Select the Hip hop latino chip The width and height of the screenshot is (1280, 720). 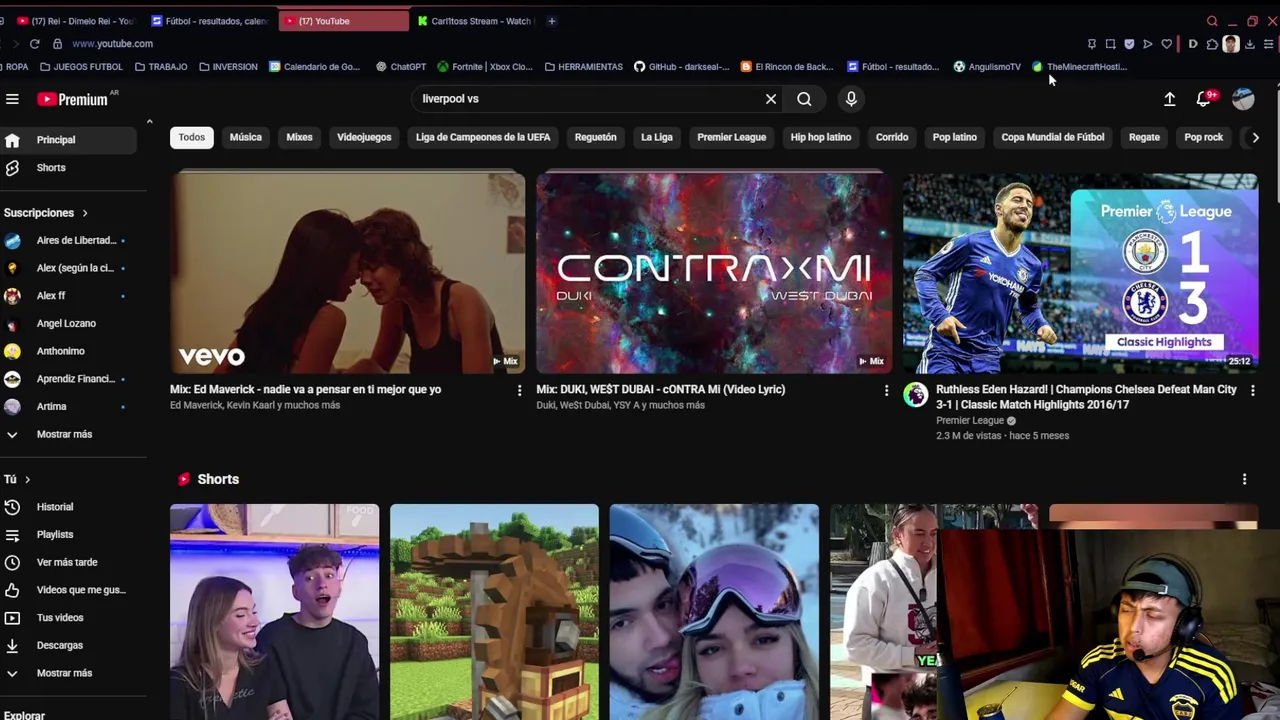point(820,137)
